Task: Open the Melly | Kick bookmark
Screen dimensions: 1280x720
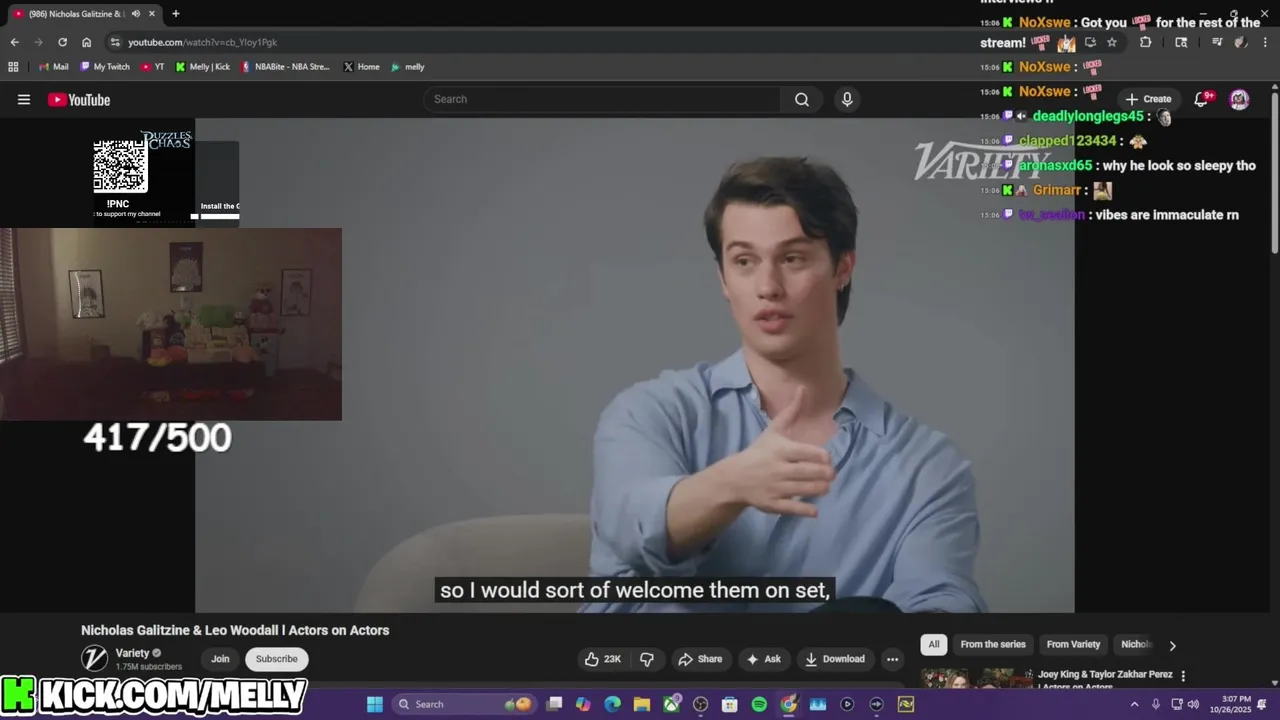Action: point(203,67)
